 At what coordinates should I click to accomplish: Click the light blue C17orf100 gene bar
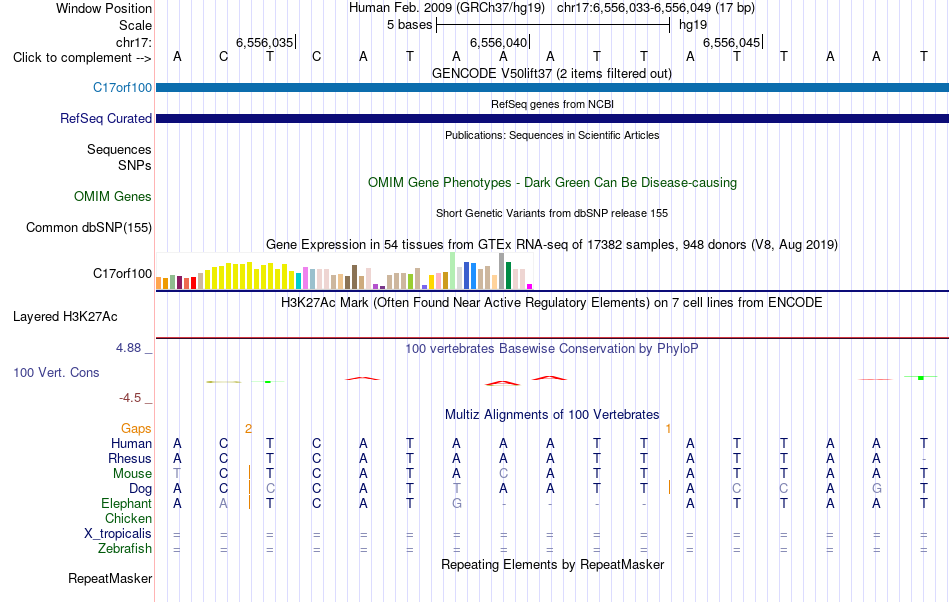[x=552, y=87]
